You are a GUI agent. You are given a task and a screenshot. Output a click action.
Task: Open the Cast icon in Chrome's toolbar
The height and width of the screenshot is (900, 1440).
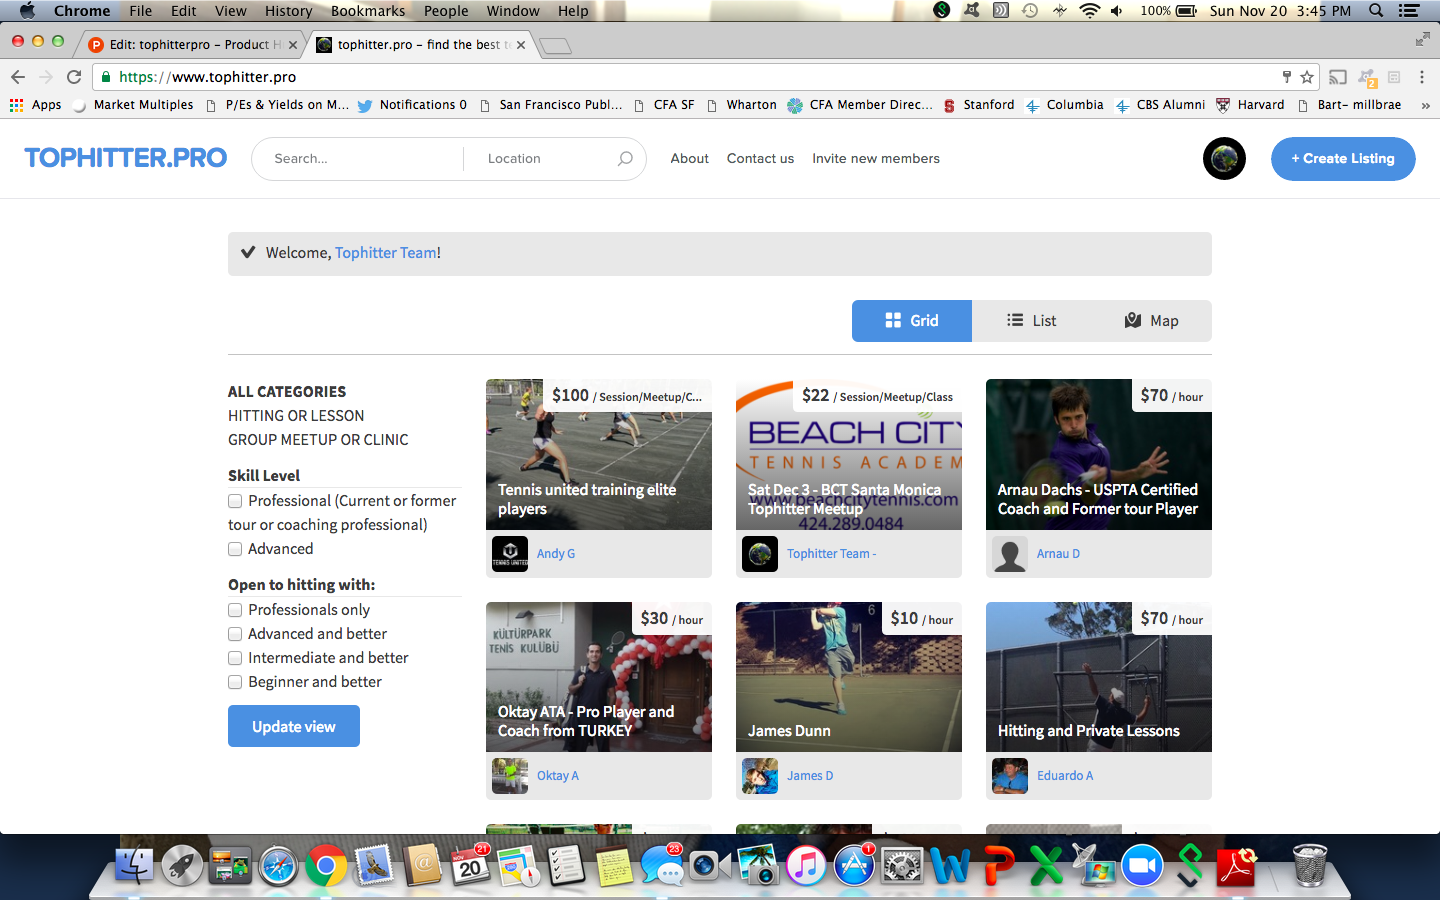pos(1338,77)
